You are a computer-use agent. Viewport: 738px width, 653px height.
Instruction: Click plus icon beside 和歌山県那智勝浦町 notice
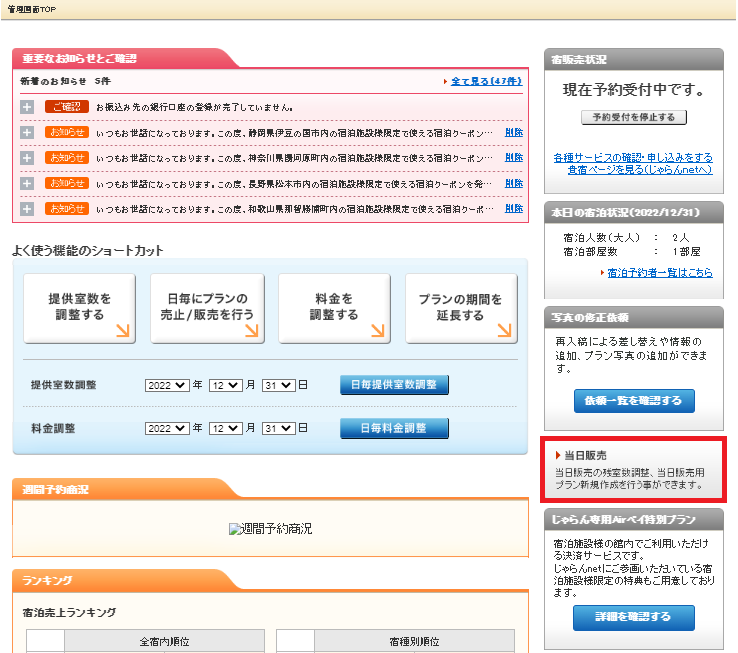pos(27,209)
